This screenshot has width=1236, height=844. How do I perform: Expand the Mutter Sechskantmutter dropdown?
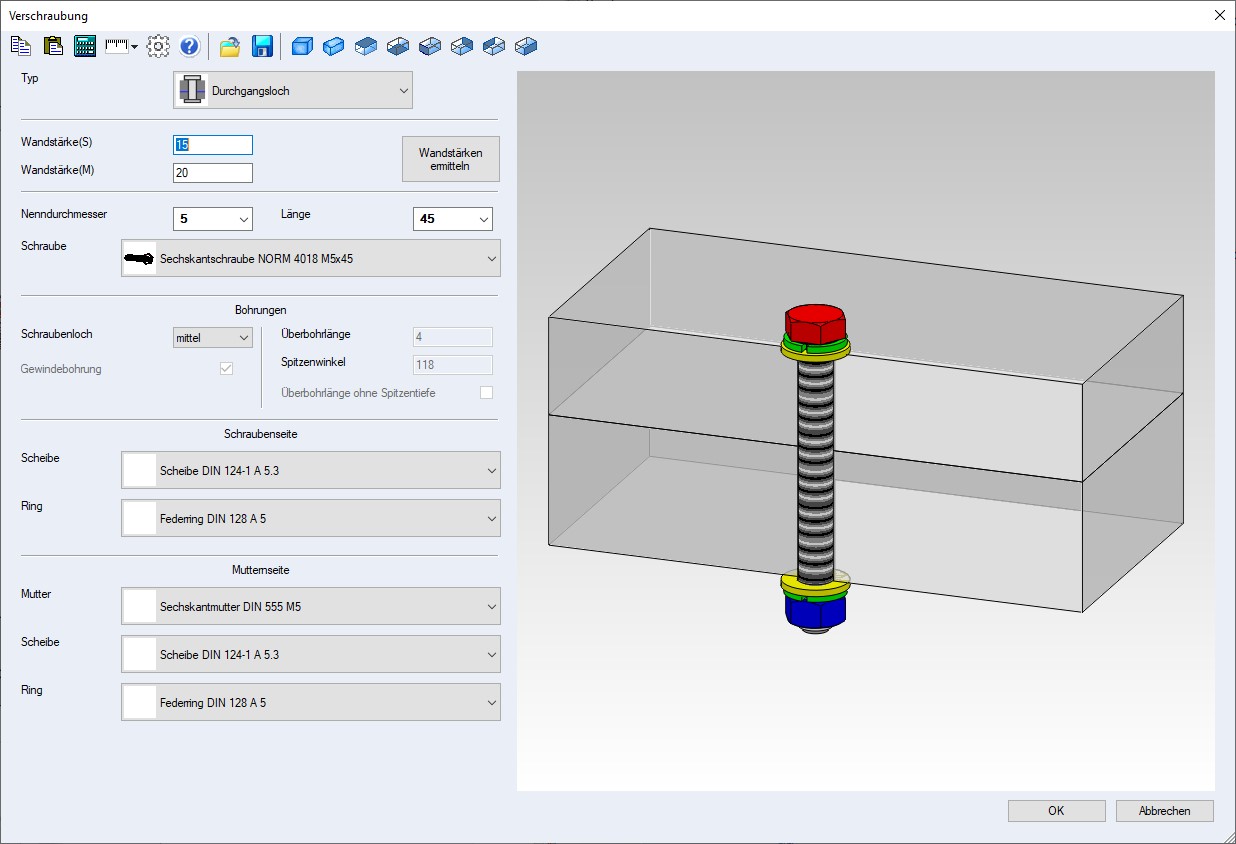tap(491, 607)
